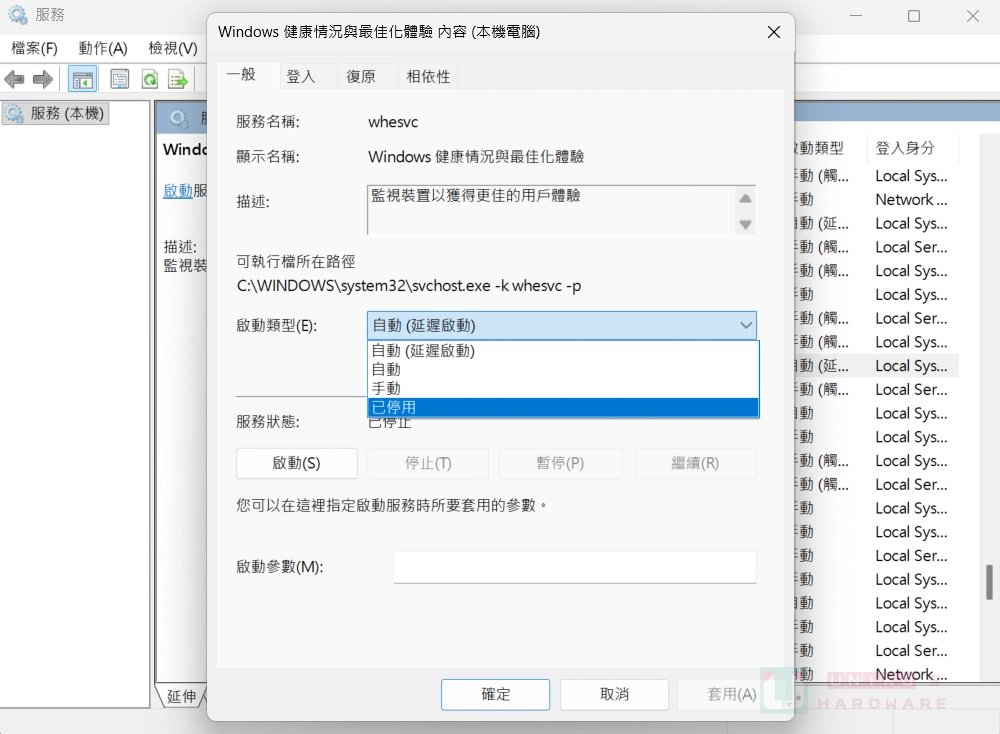
Task: Click the Back arrow in Services toolbar
Action: tap(14, 80)
